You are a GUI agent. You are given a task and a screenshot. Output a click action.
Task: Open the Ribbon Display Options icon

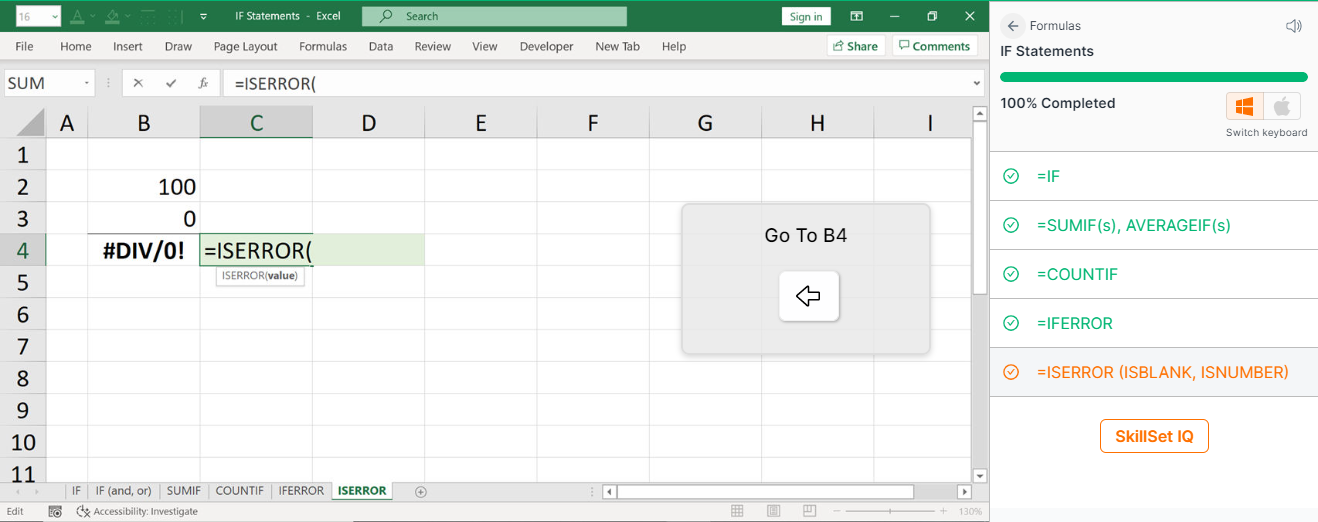point(856,16)
